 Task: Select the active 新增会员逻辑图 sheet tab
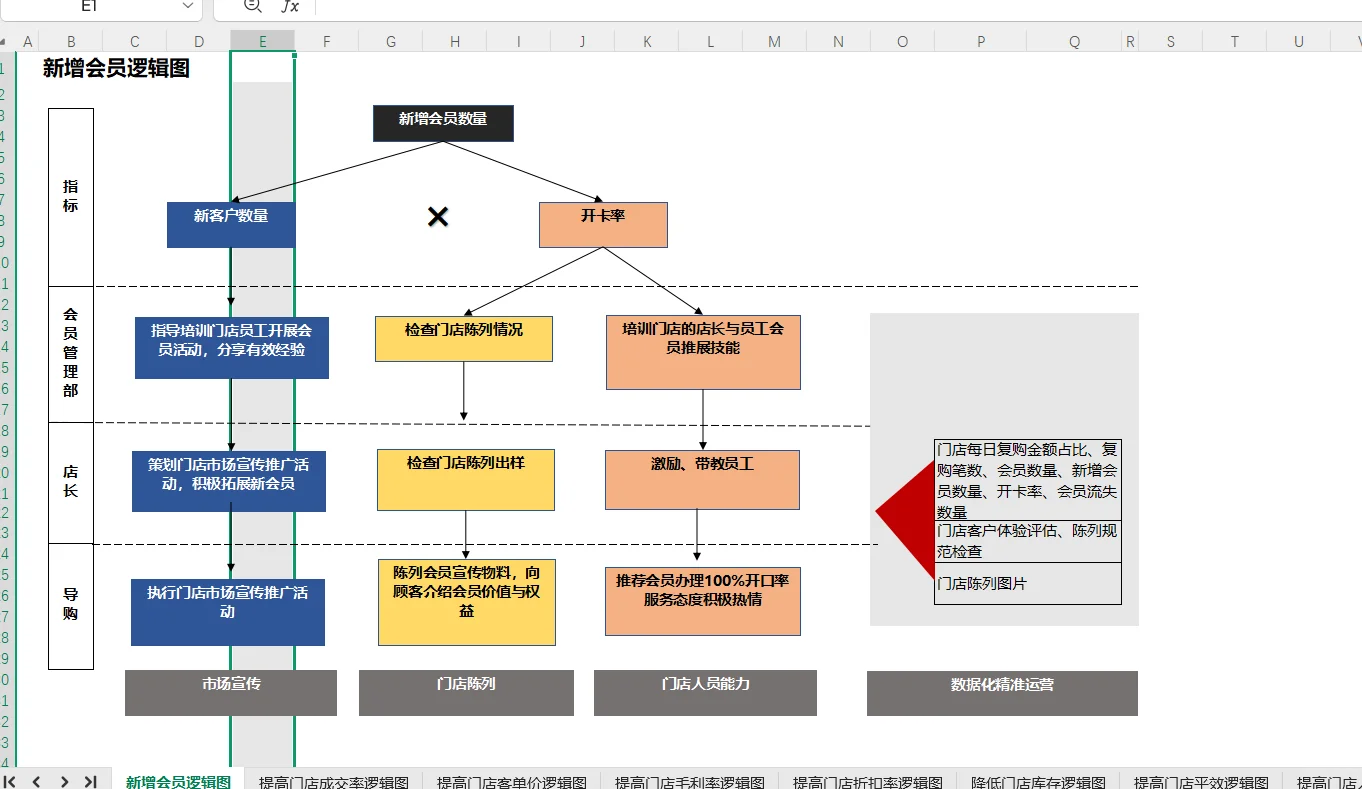[x=176, y=783]
